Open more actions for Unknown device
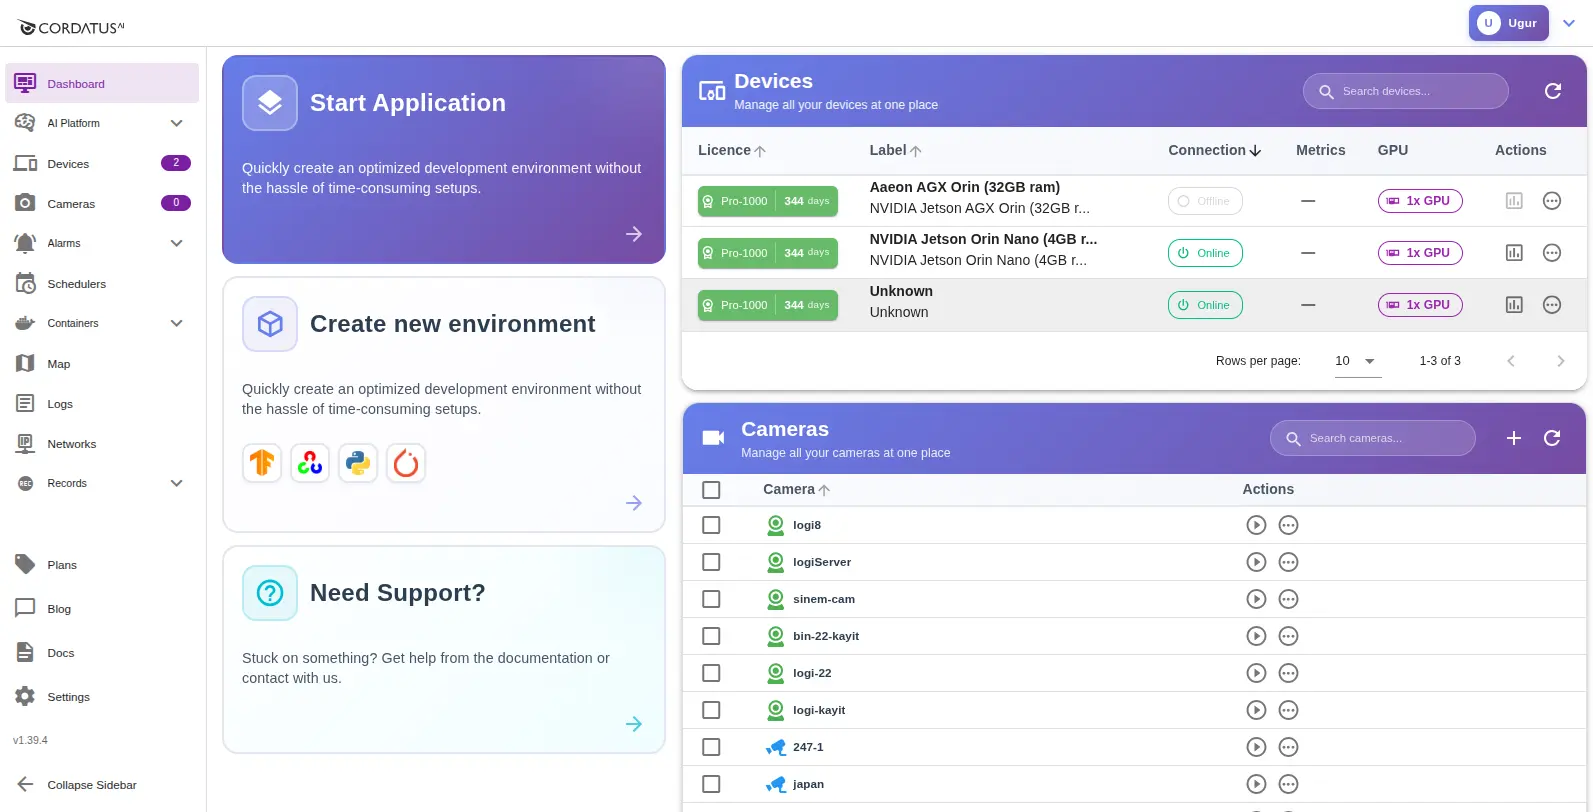Viewport: 1593px width, 812px height. pos(1552,305)
